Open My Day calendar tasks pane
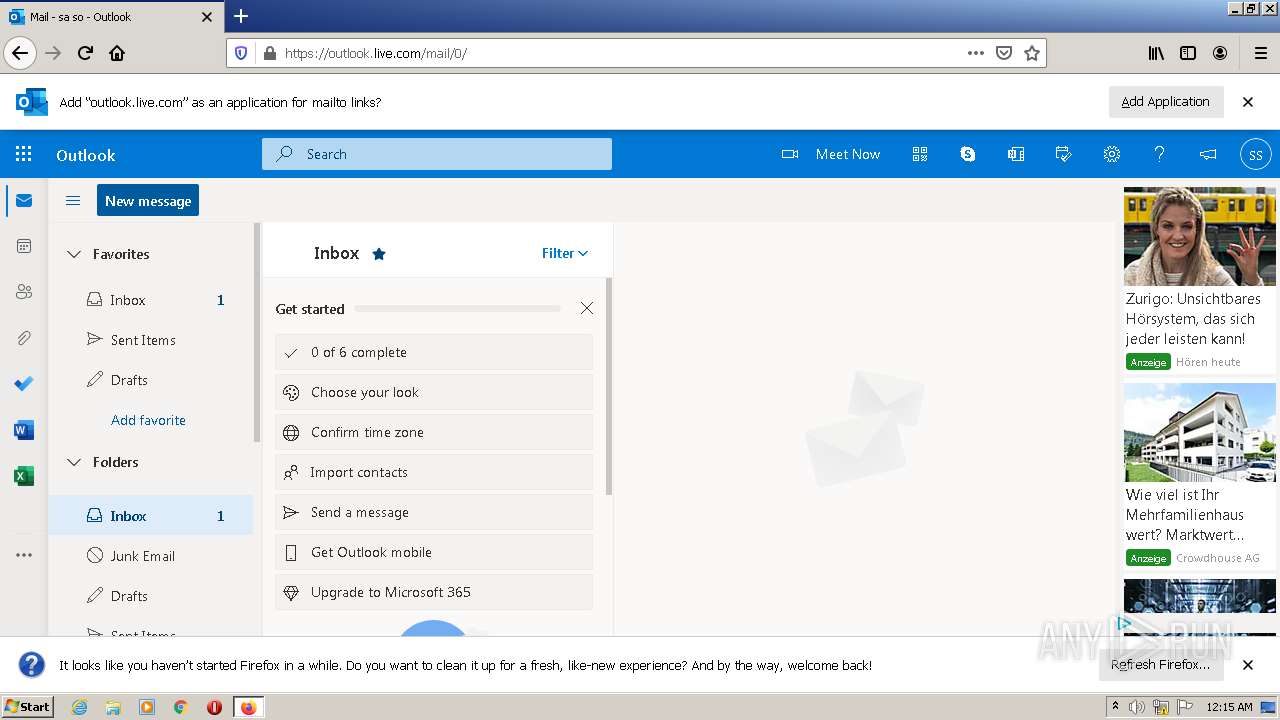Viewport: 1280px width, 720px height. pos(1064,154)
